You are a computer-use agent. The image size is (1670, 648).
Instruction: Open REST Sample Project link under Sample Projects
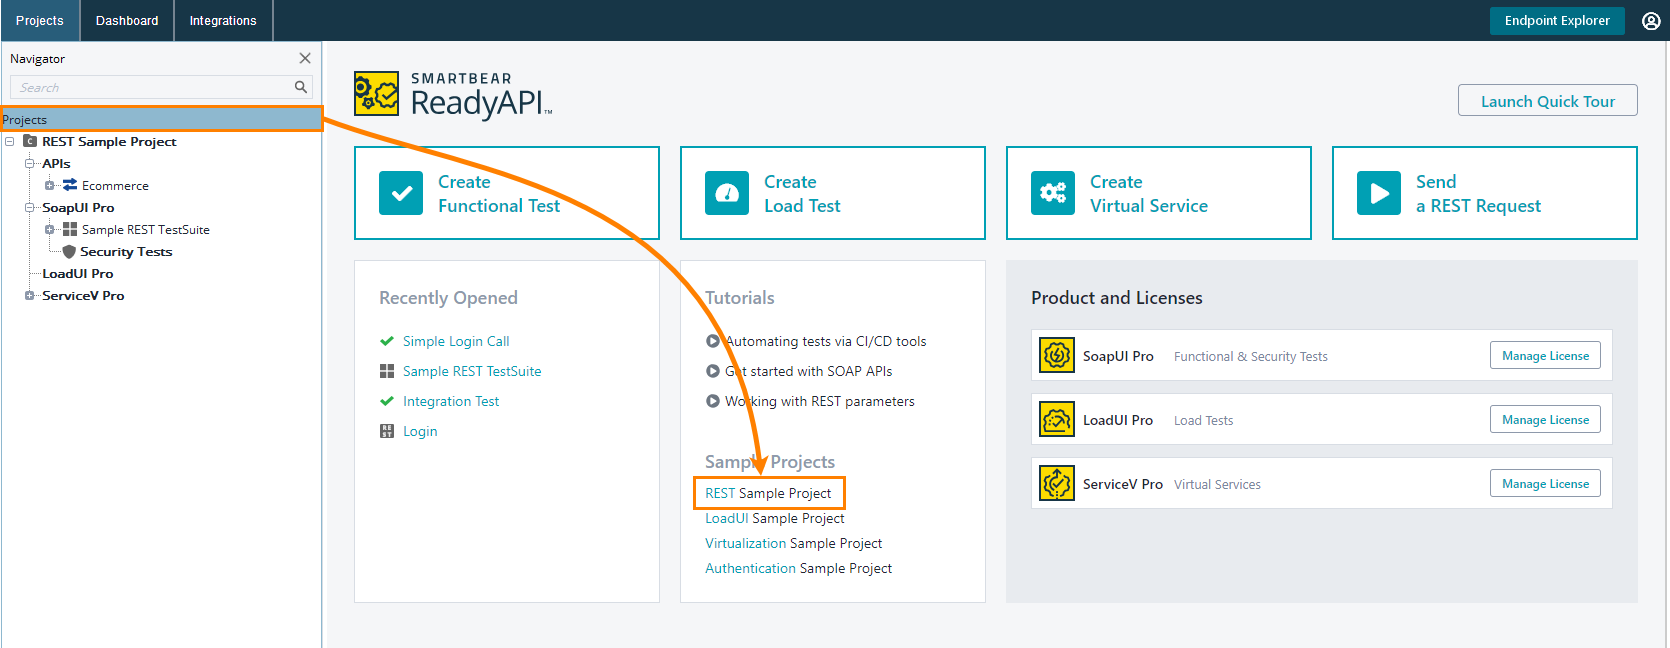pyautogui.click(x=768, y=493)
